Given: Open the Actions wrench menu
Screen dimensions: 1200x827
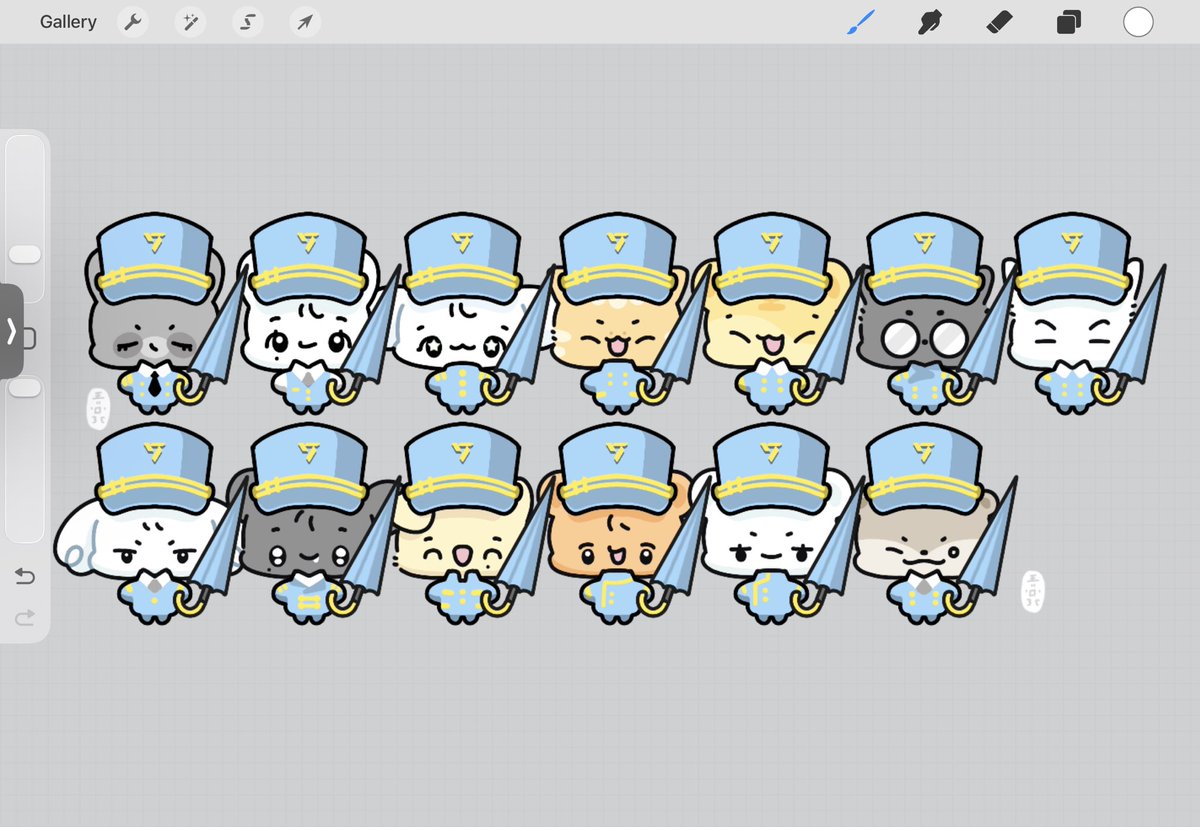Looking at the screenshot, I should 132,22.
